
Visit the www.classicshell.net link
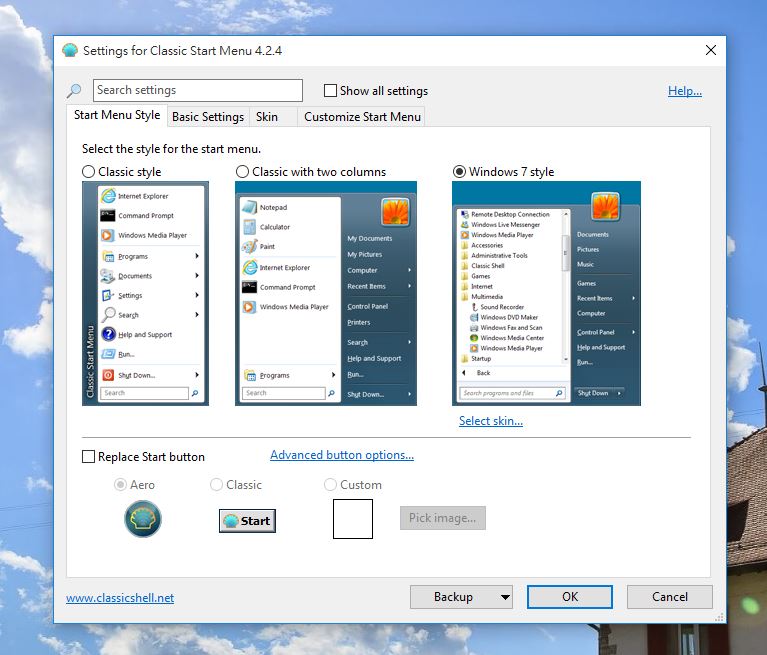coord(120,598)
